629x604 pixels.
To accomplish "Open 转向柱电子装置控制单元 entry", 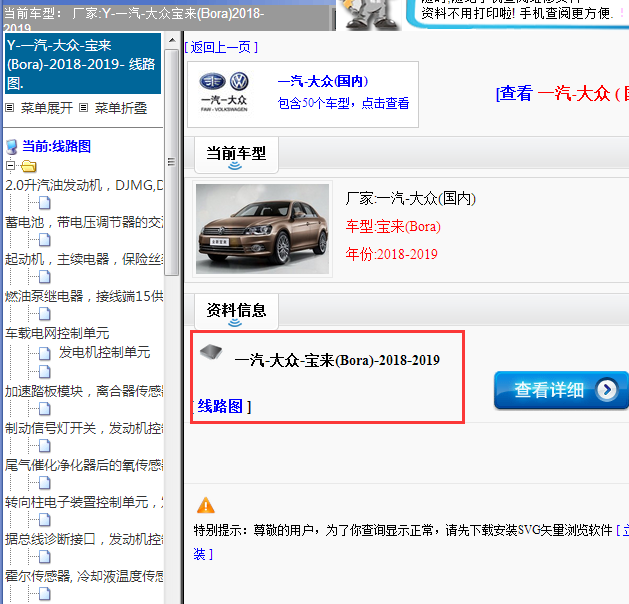I will pyautogui.click(x=84, y=502).
